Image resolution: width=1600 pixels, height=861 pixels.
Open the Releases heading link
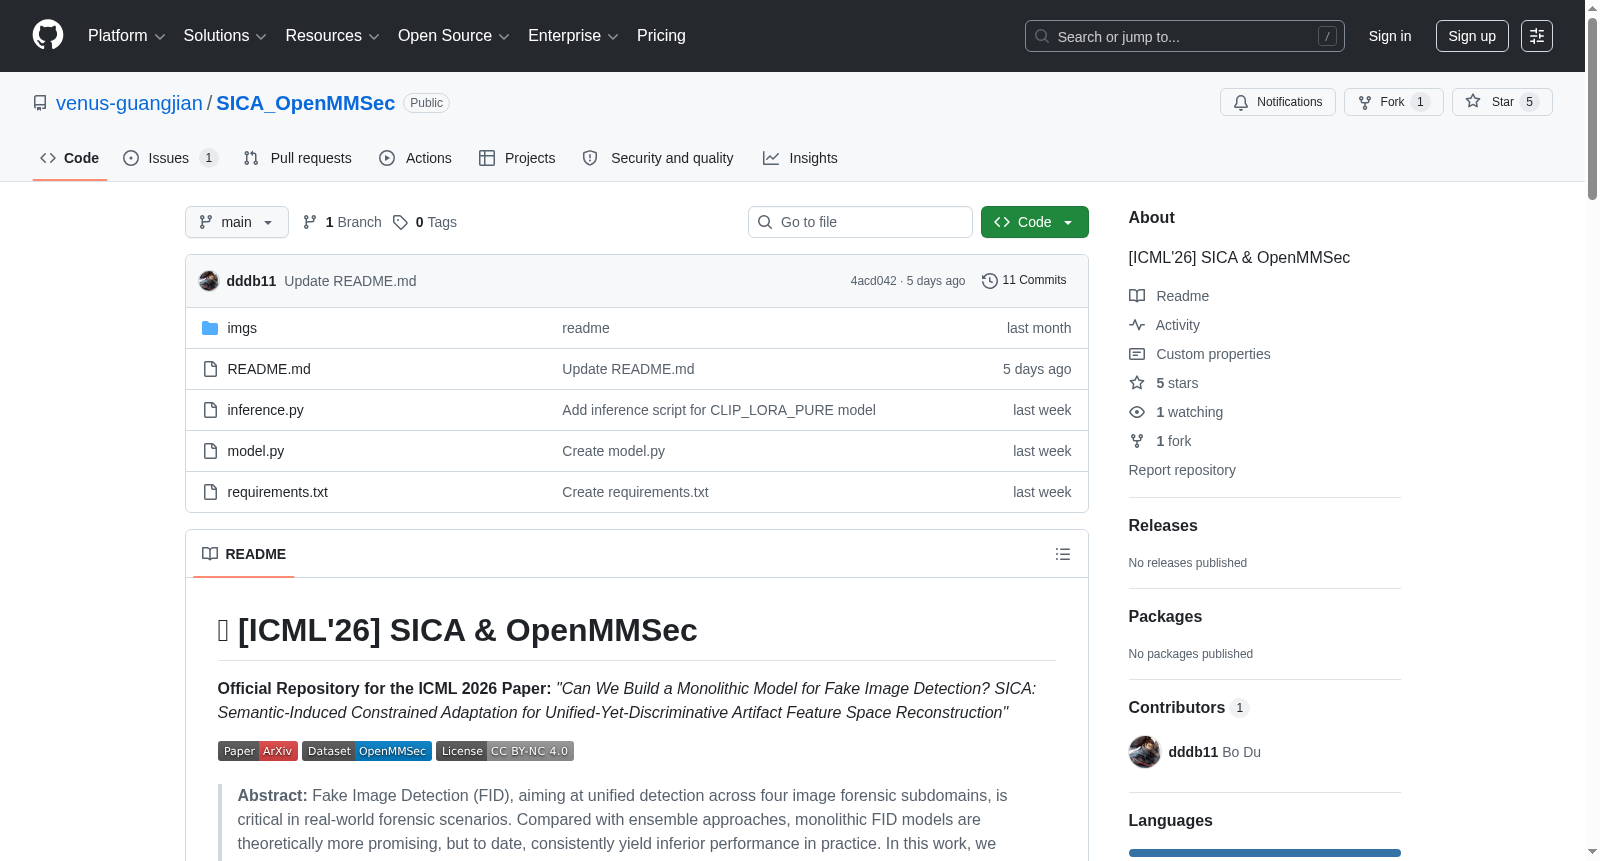coord(1163,526)
